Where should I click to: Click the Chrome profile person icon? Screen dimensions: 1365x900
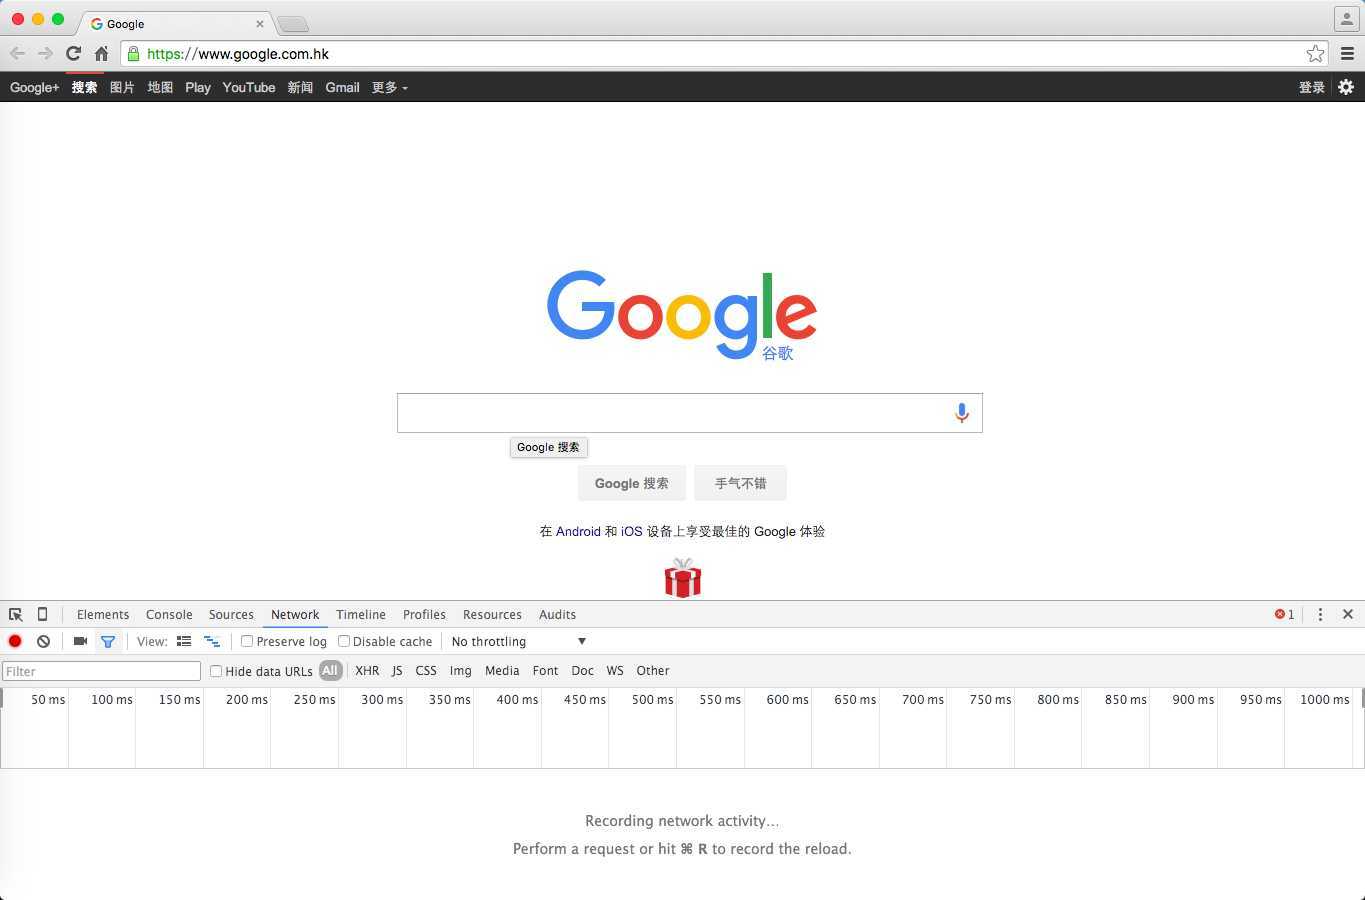(1346, 19)
